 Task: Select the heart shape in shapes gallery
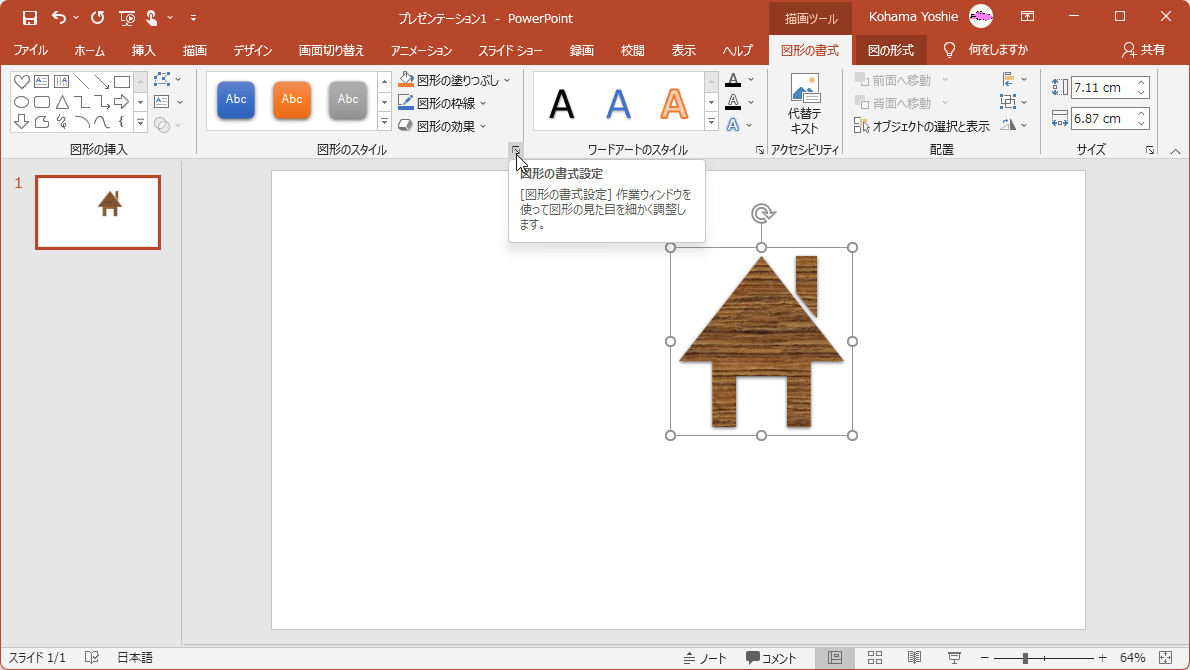(20, 82)
